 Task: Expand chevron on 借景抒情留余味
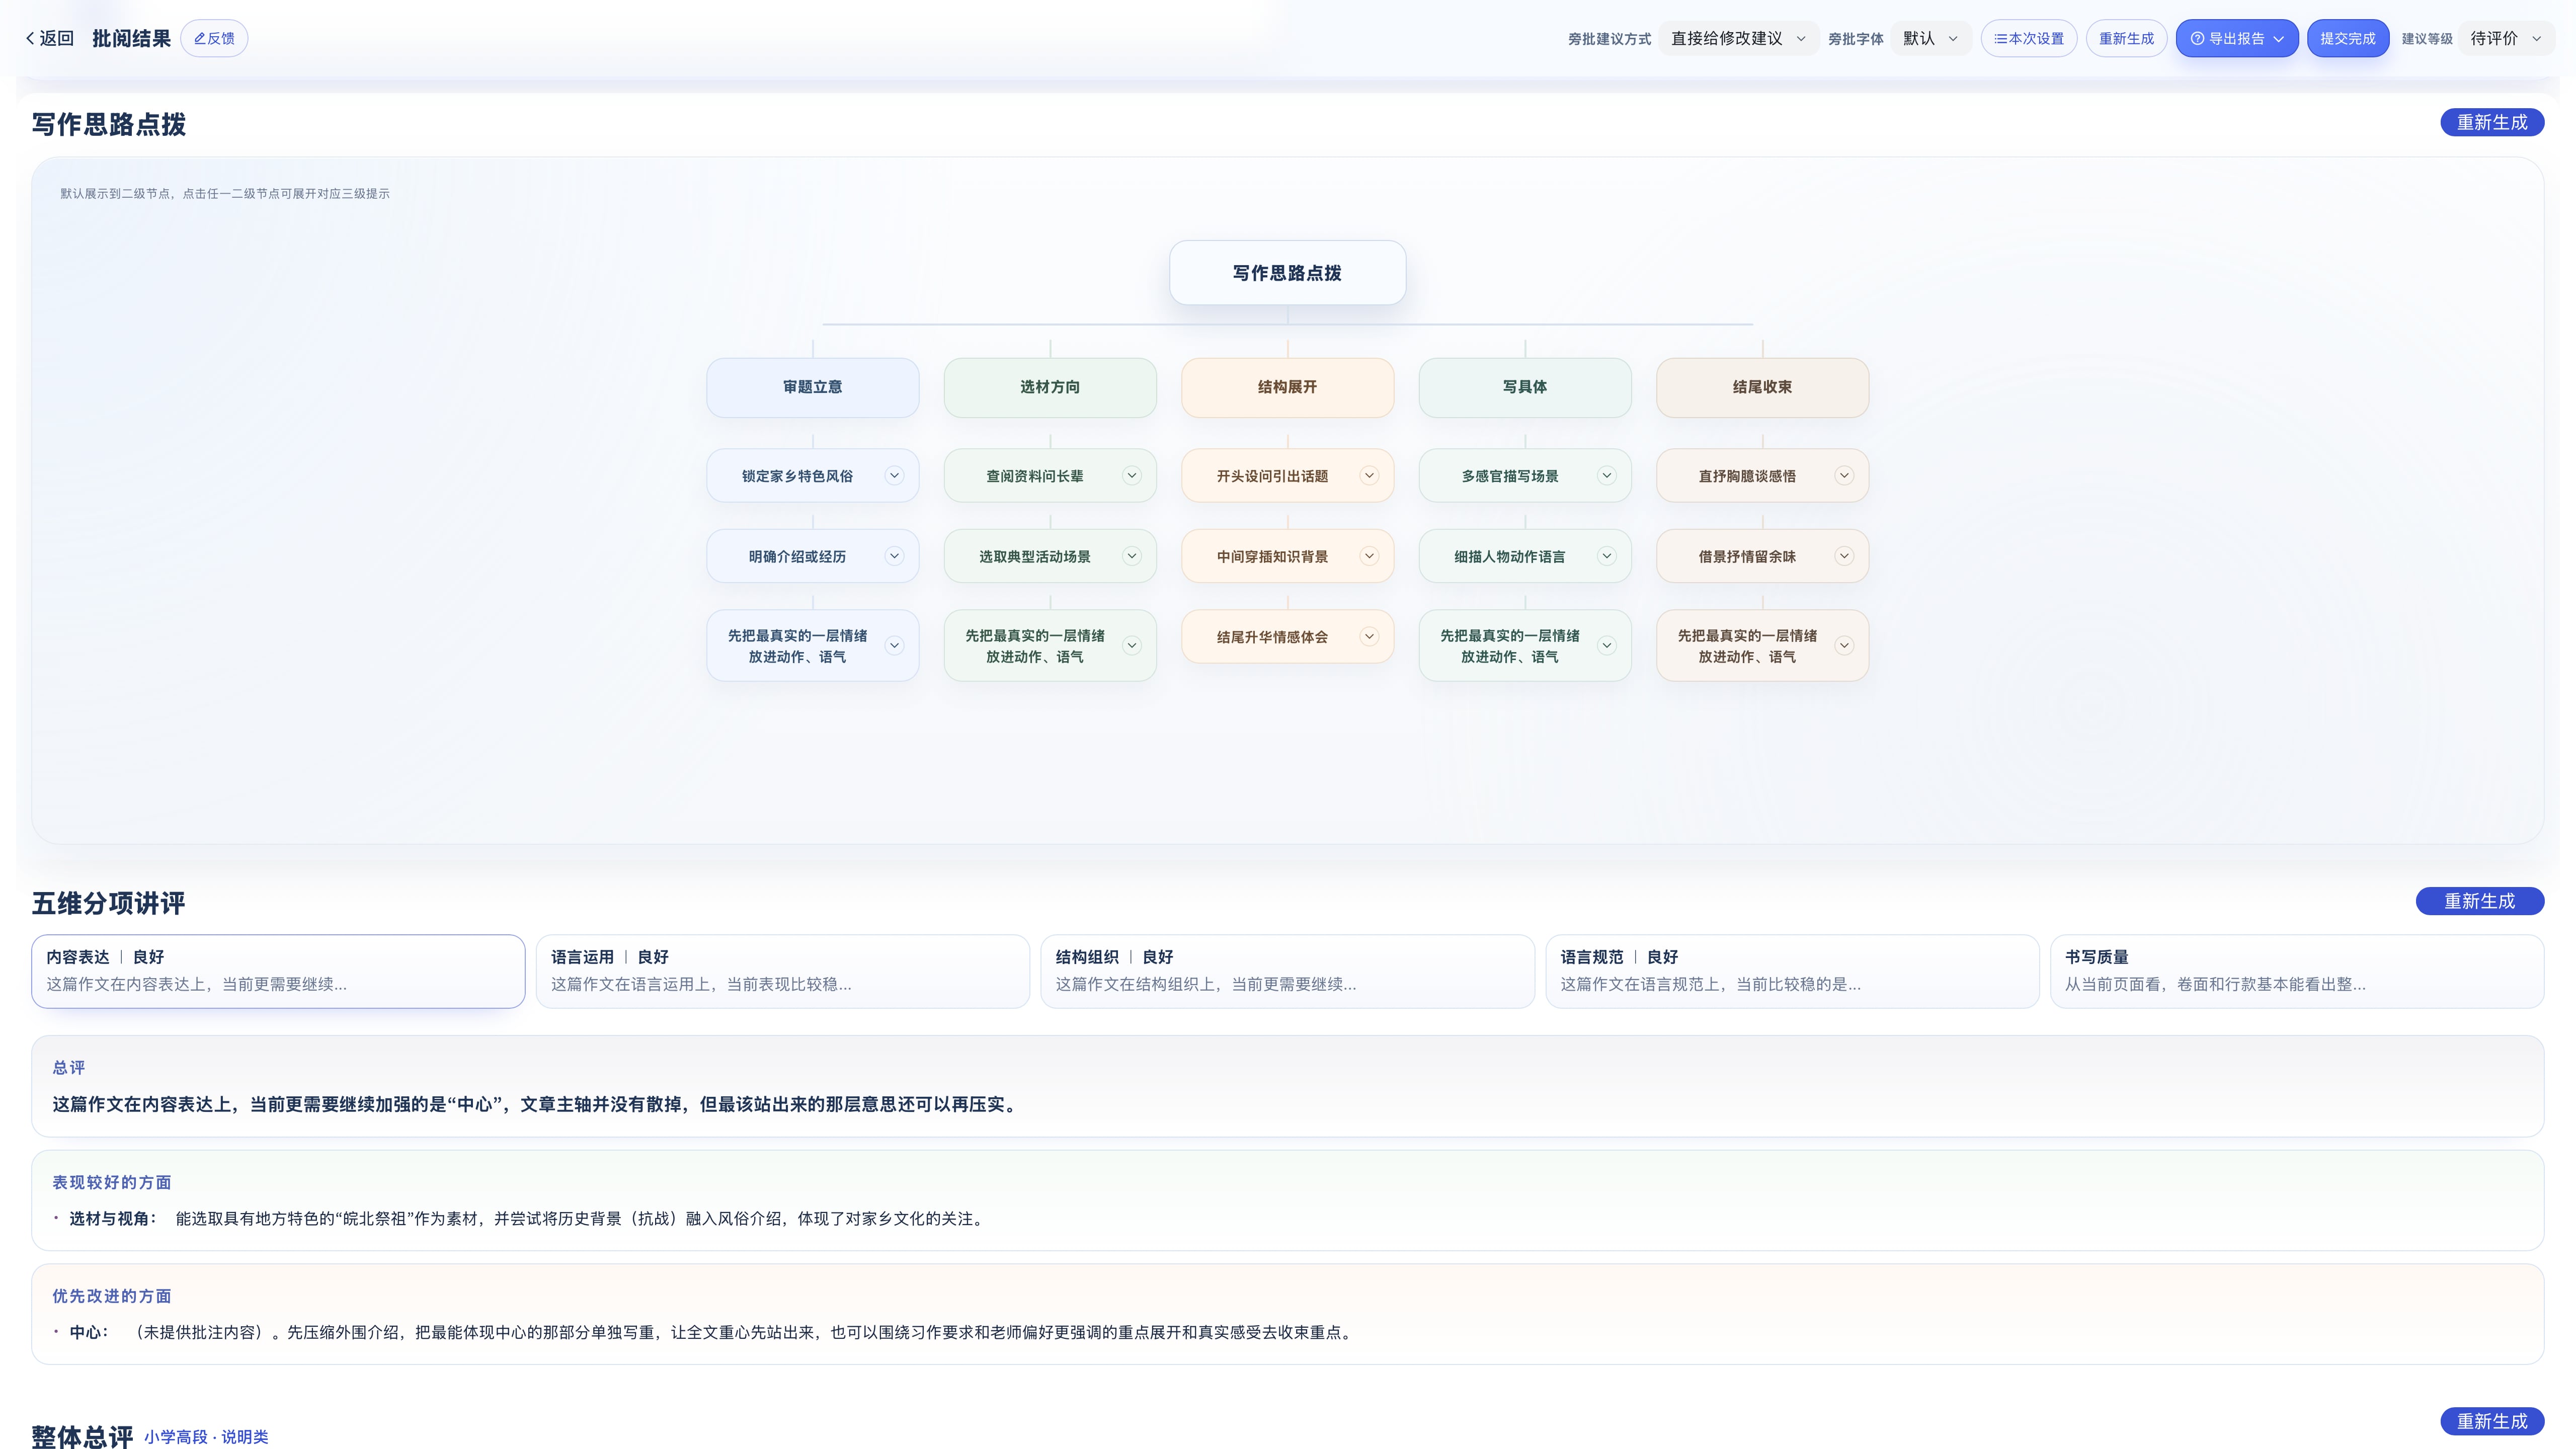(1844, 556)
